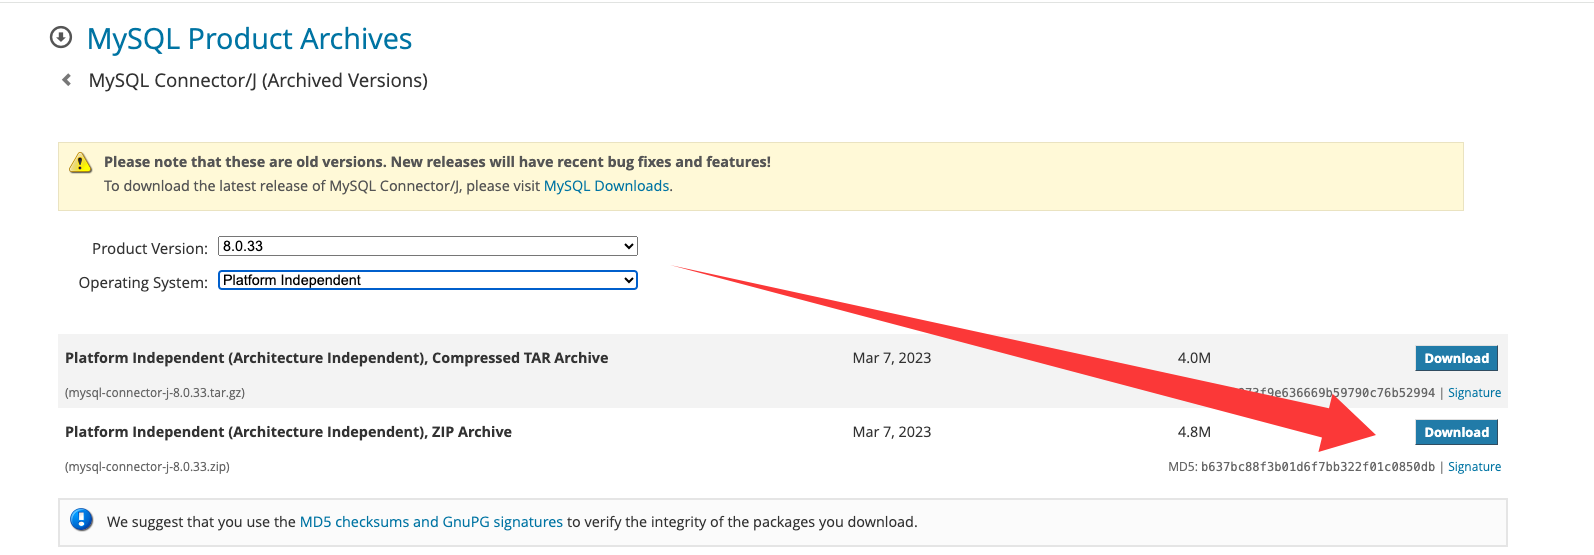Follow the MySQL Downloads link
1594x555 pixels.
[x=606, y=186]
